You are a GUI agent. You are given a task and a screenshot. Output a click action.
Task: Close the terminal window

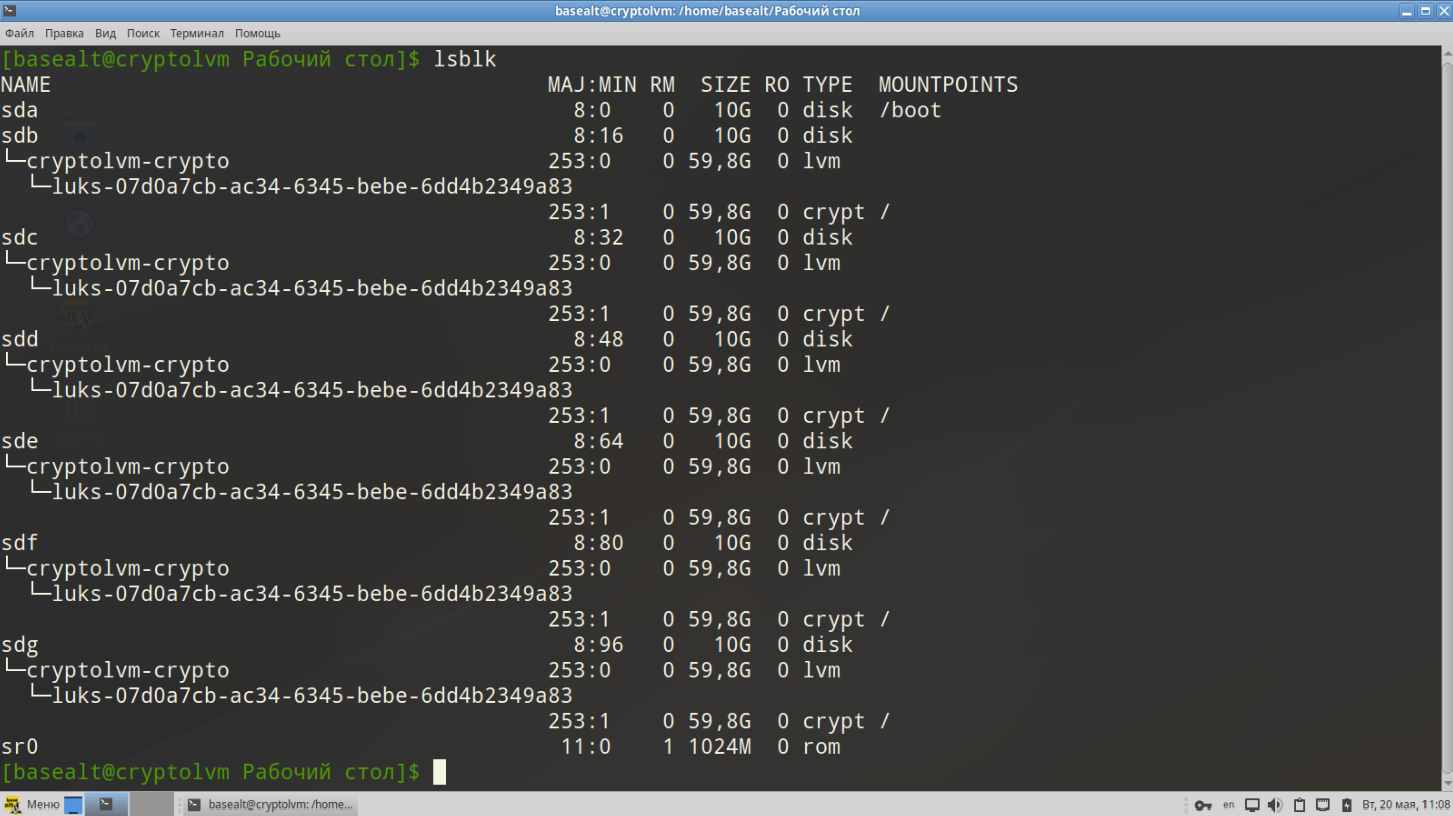point(1442,11)
